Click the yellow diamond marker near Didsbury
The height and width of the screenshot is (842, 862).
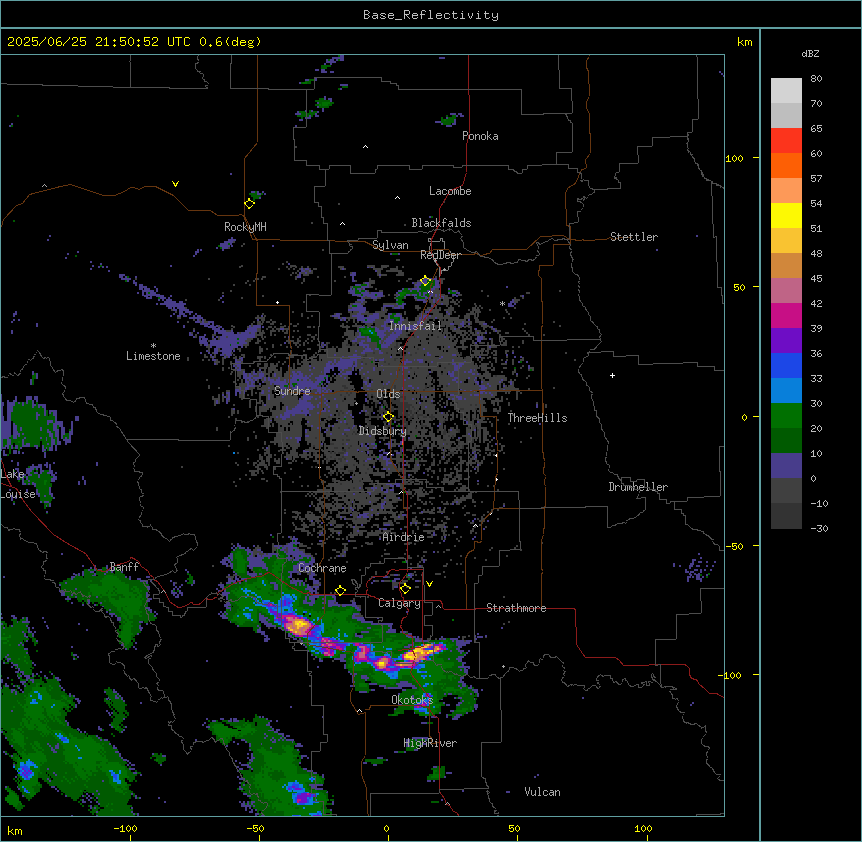(x=388, y=417)
